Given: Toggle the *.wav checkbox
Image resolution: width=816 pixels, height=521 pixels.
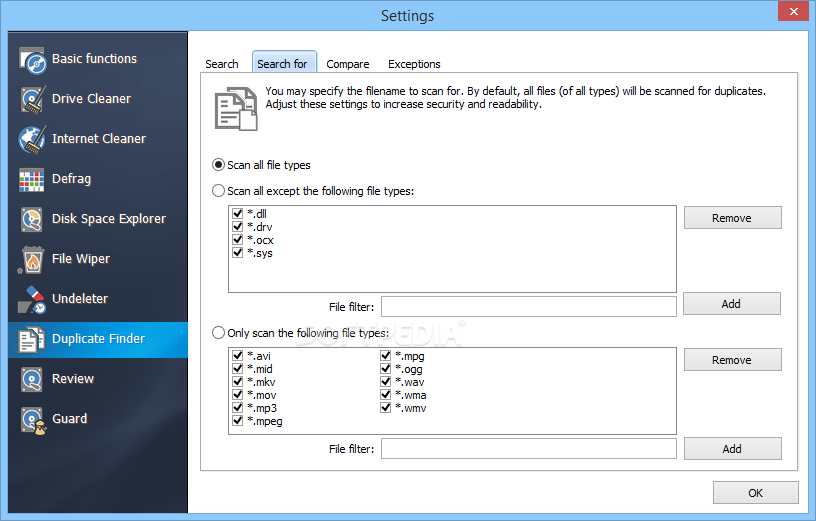Looking at the screenshot, I should tap(386, 382).
